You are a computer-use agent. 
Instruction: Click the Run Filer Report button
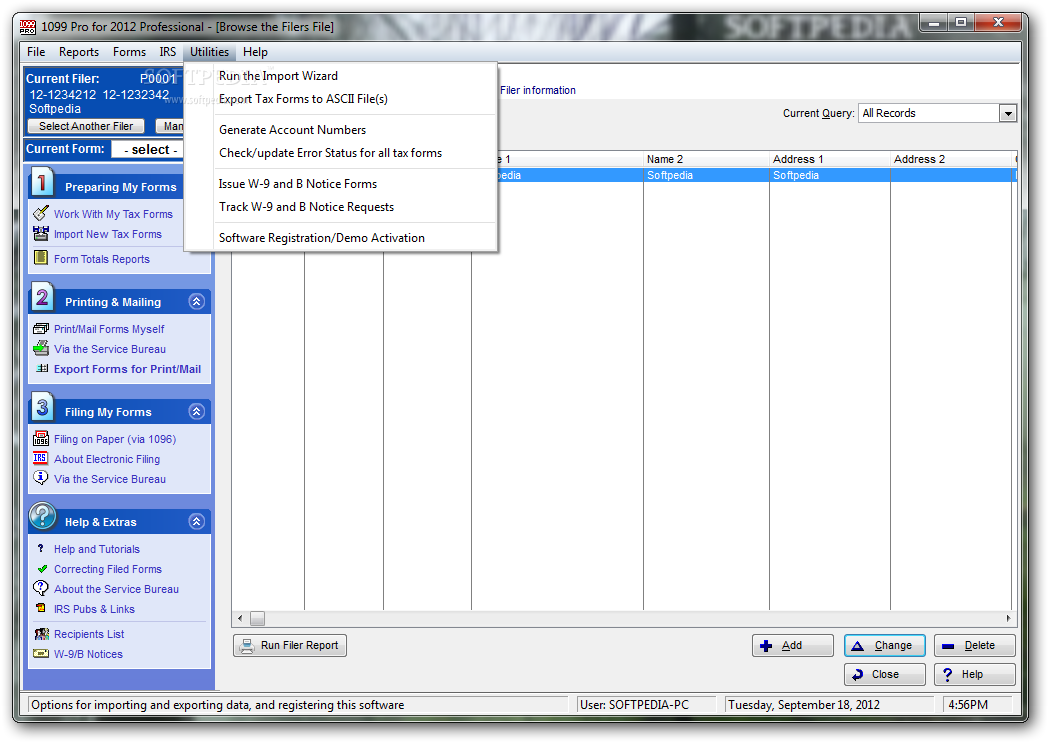[x=290, y=645]
